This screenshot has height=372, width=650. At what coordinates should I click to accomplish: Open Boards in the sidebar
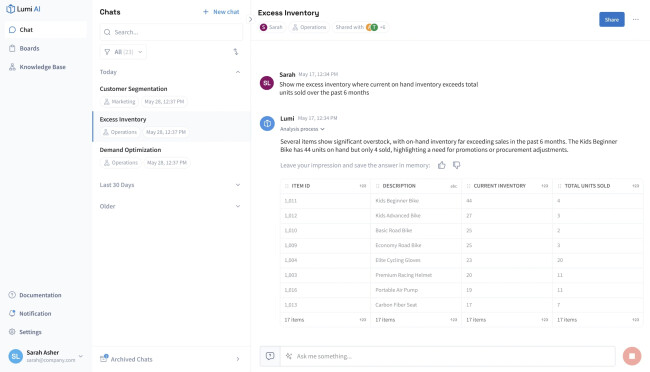[x=46, y=49]
